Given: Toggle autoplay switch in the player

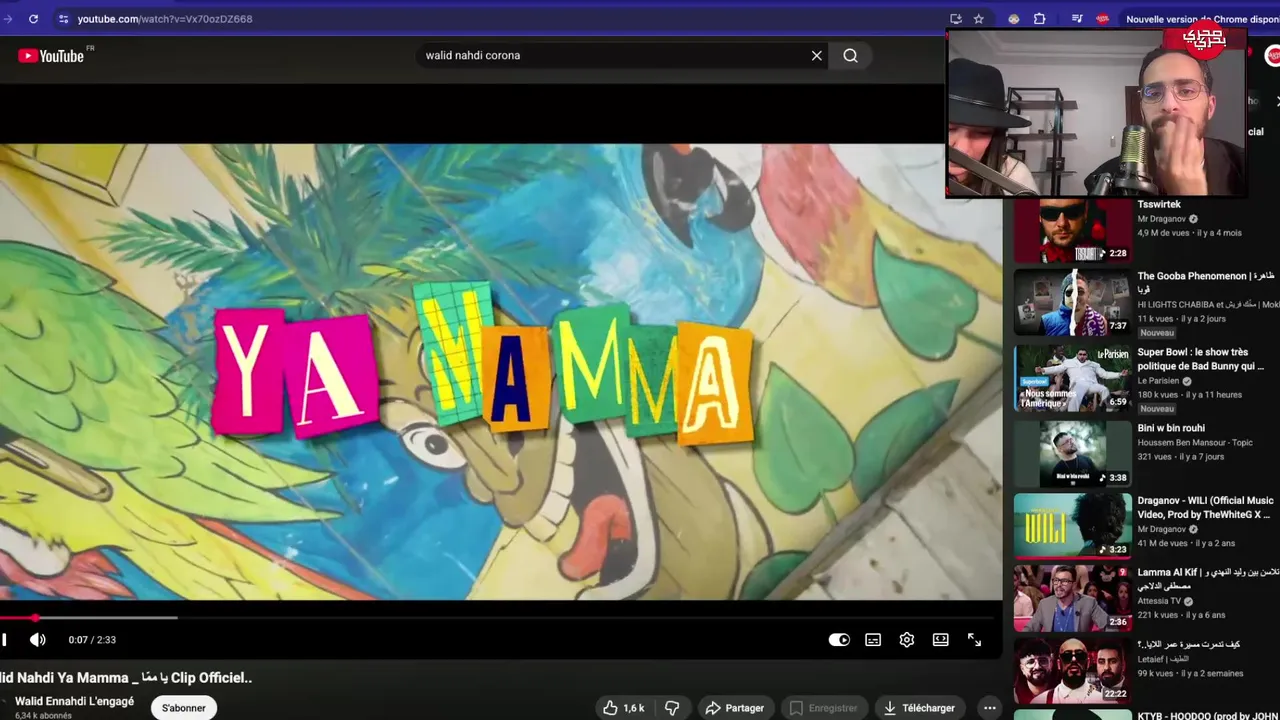Looking at the screenshot, I should click(x=839, y=640).
